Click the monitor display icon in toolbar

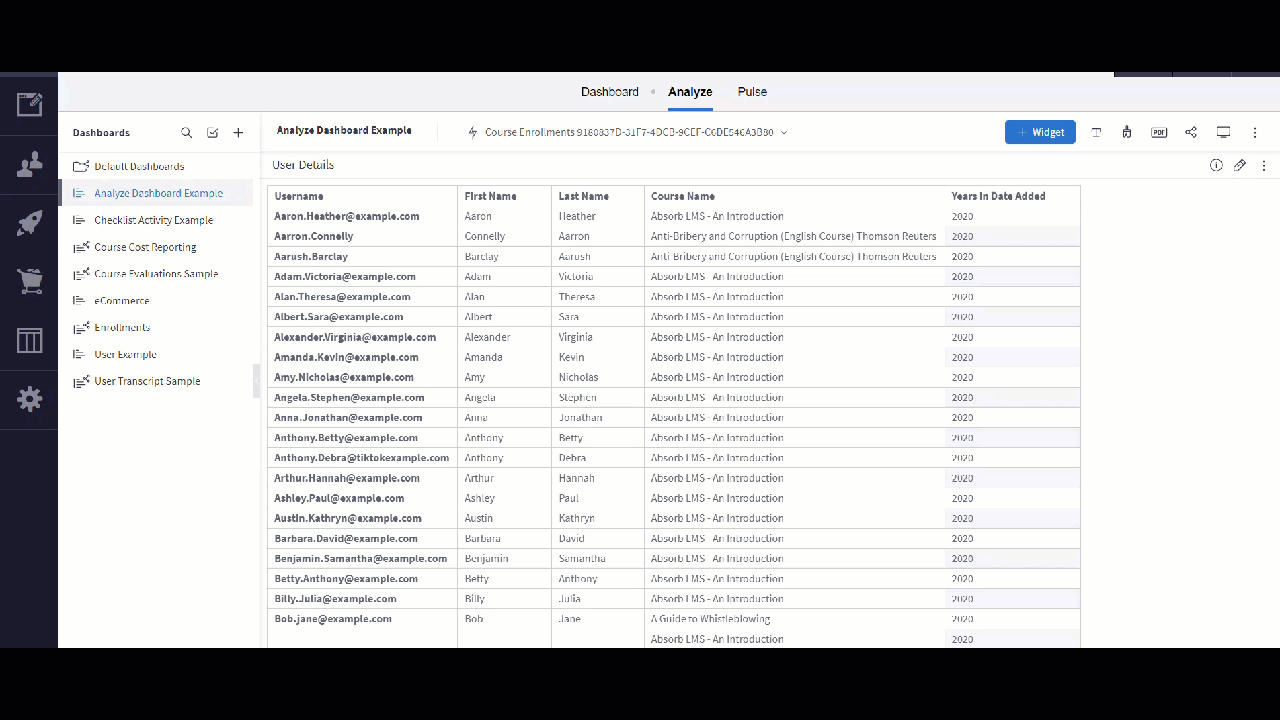coord(1223,132)
